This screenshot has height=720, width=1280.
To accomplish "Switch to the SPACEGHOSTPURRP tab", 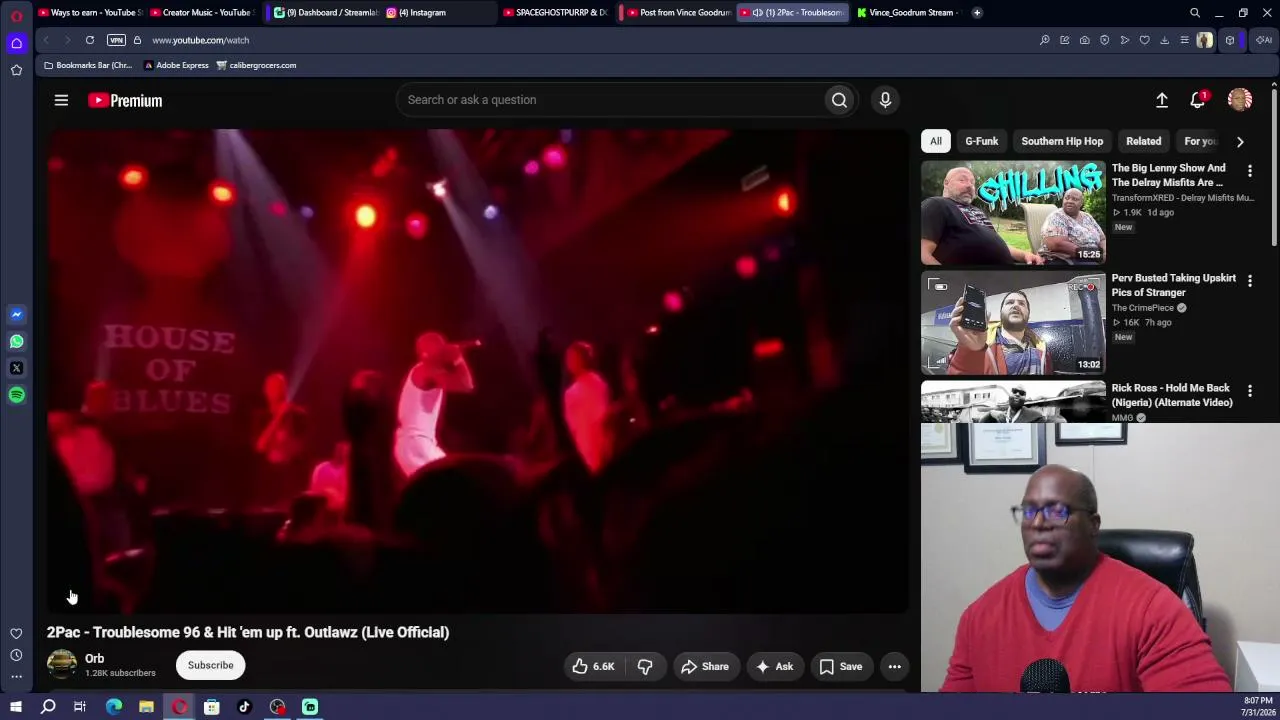I will click(556, 13).
